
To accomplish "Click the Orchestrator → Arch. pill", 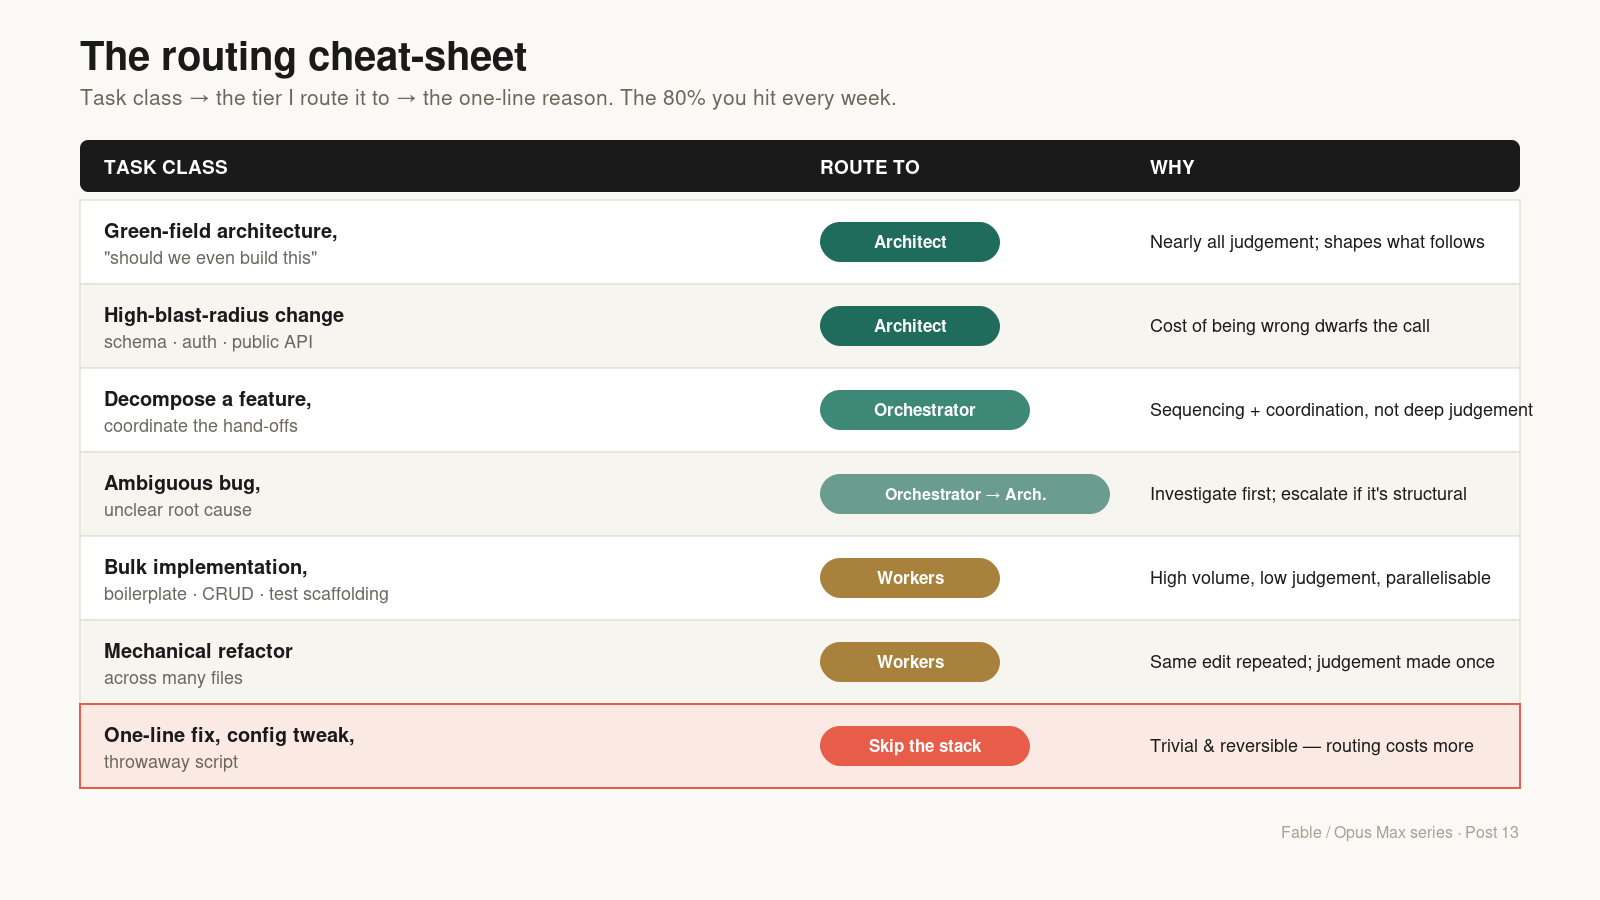I will tap(965, 494).
